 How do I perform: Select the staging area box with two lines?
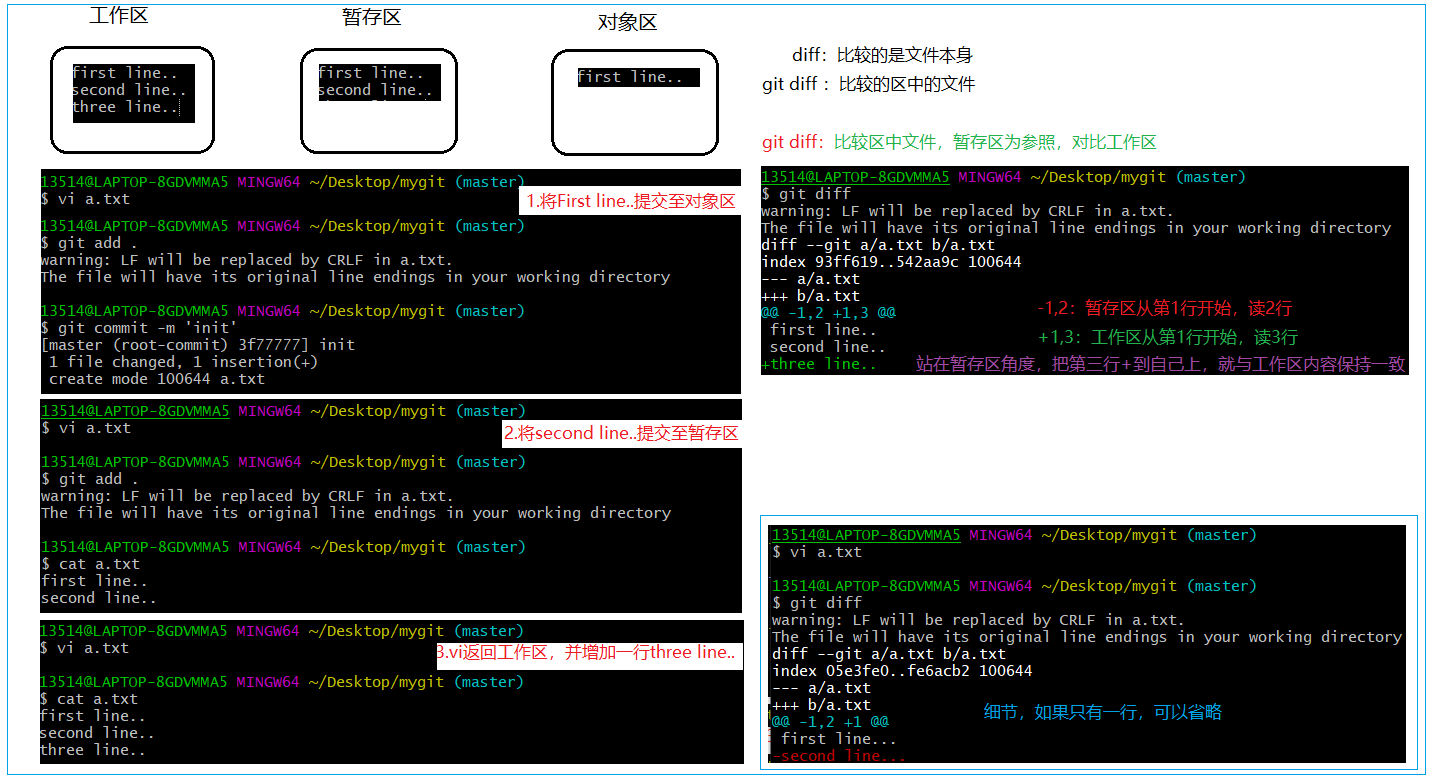(x=378, y=100)
